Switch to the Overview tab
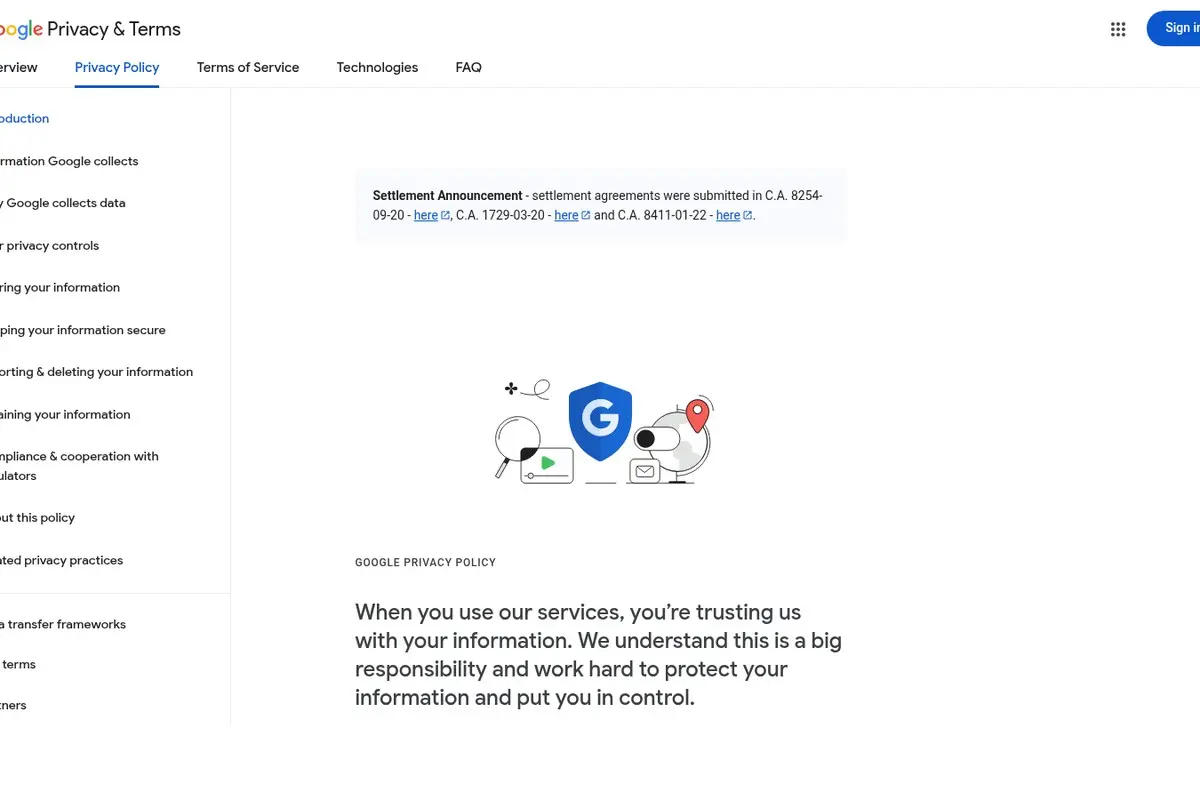 pyautogui.click(x=19, y=67)
